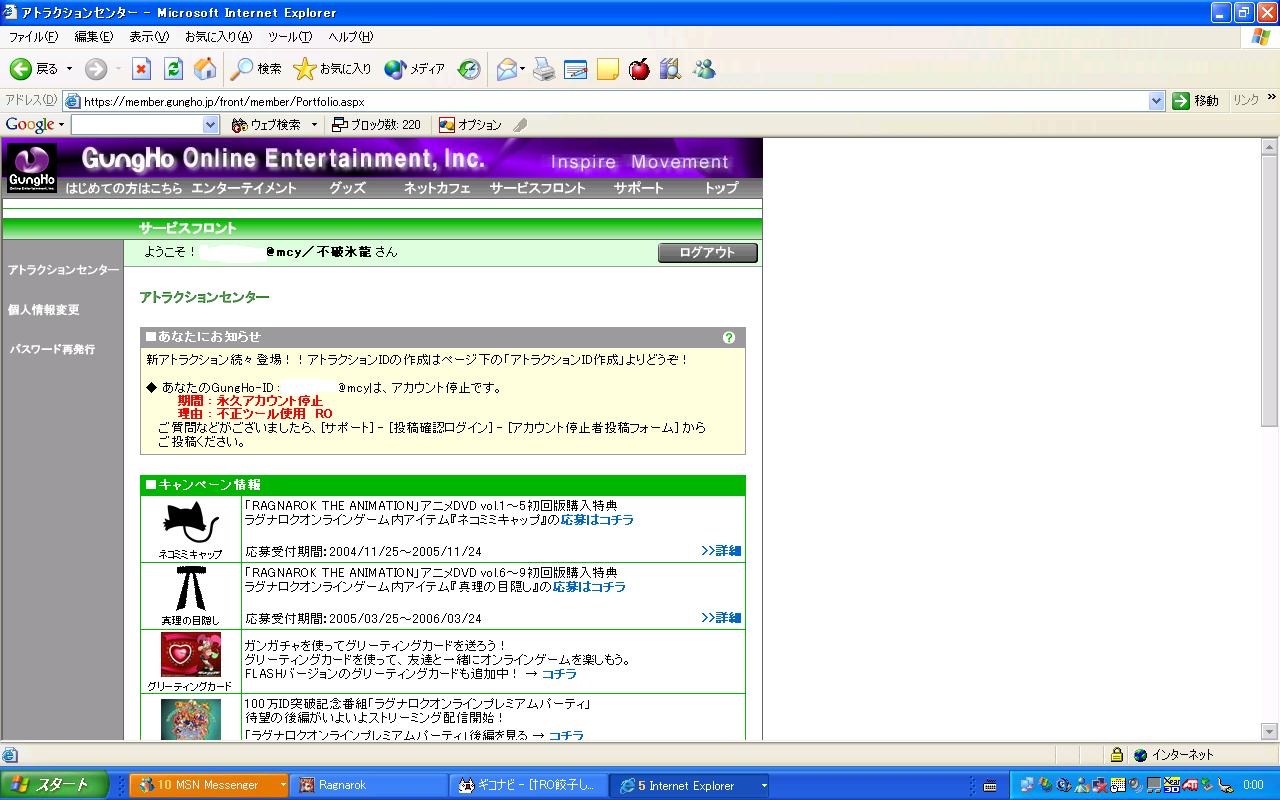The width and height of the screenshot is (1280, 800).
Task: Expand the ウェブ検索 dropdown on Google Toolbar
Action: tap(314, 124)
